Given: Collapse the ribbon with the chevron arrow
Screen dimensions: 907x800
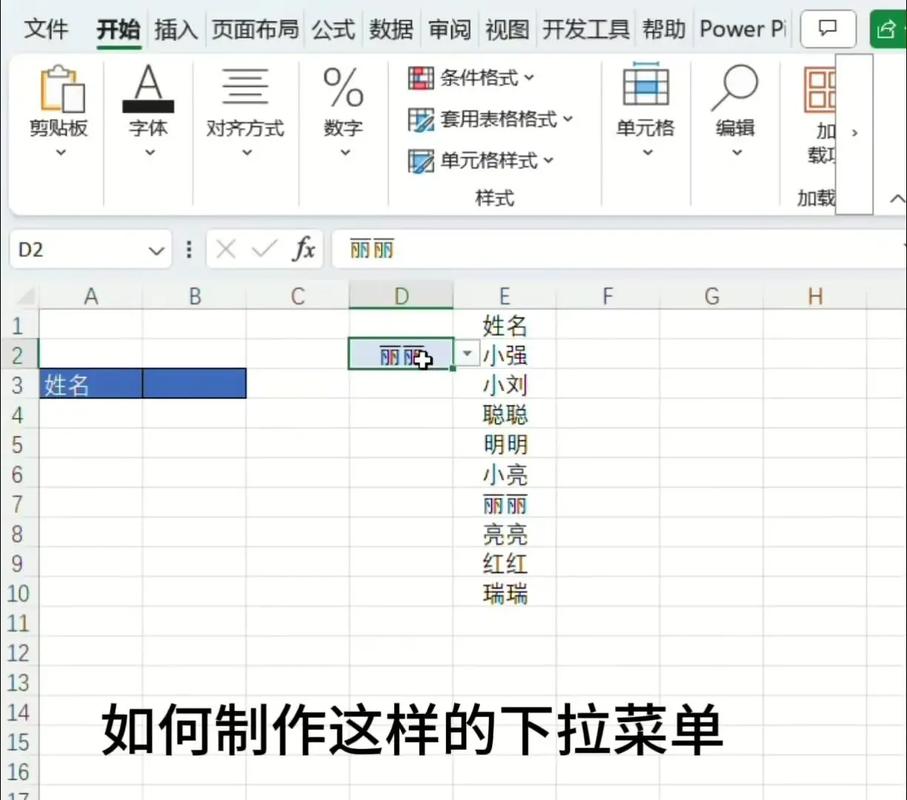Looking at the screenshot, I should 897,198.
